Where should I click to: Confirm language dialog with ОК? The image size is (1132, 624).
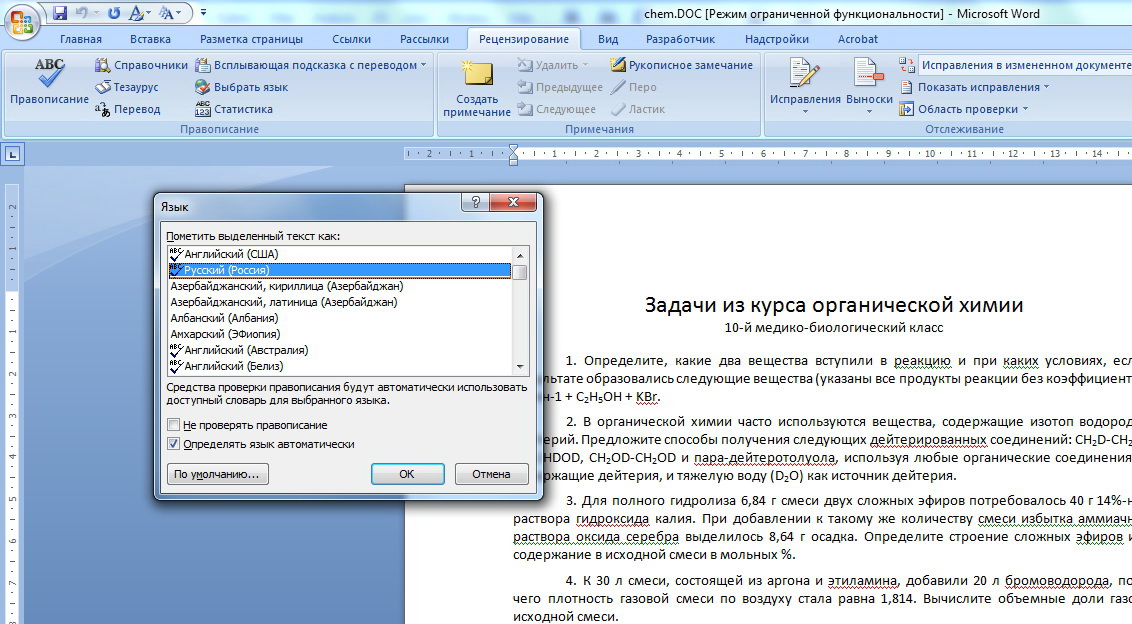[x=407, y=474]
